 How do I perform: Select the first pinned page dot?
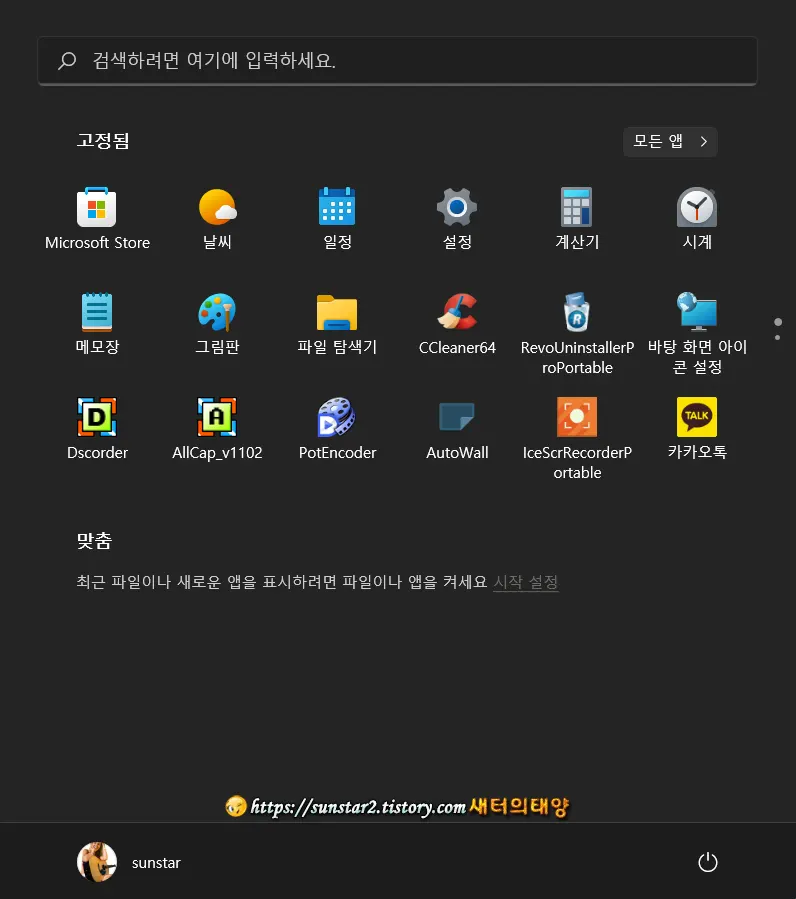[x=778, y=322]
